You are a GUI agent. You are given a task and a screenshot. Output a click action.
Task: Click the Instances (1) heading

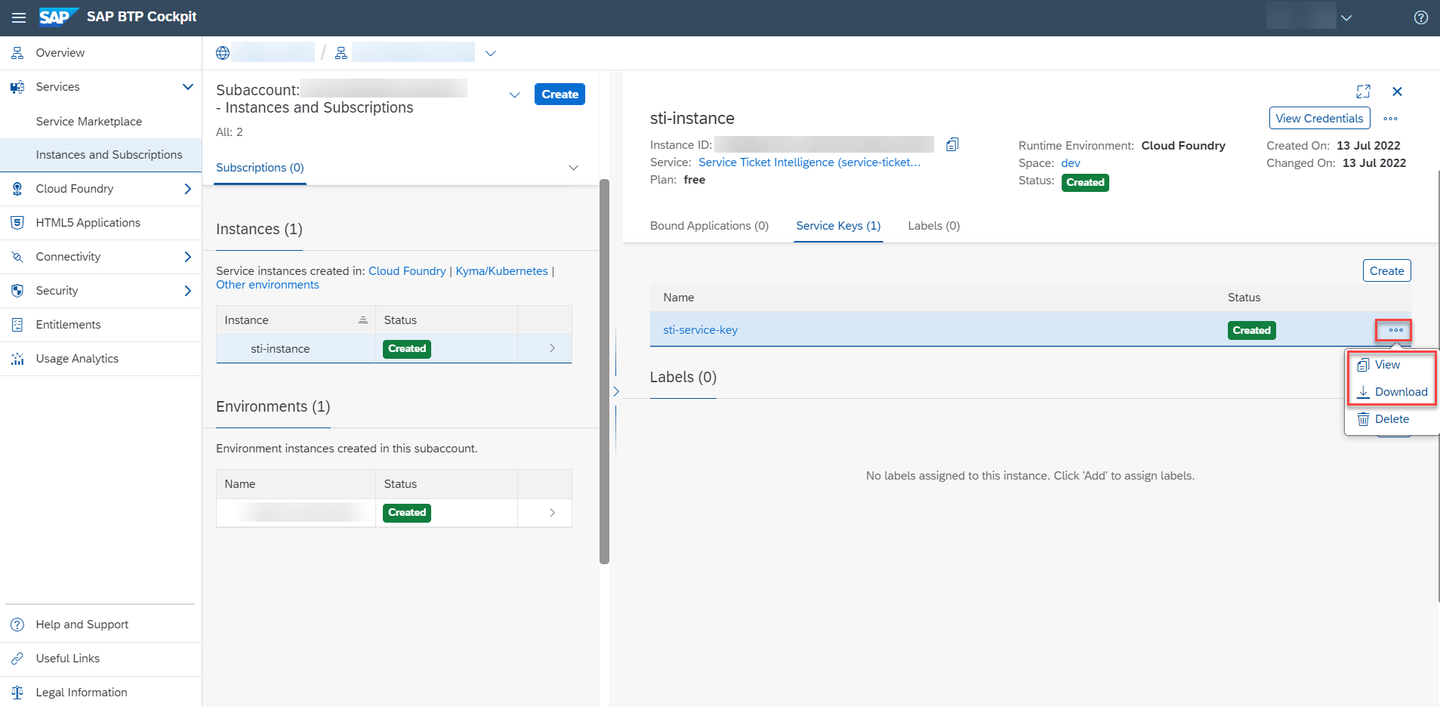click(259, 229)
